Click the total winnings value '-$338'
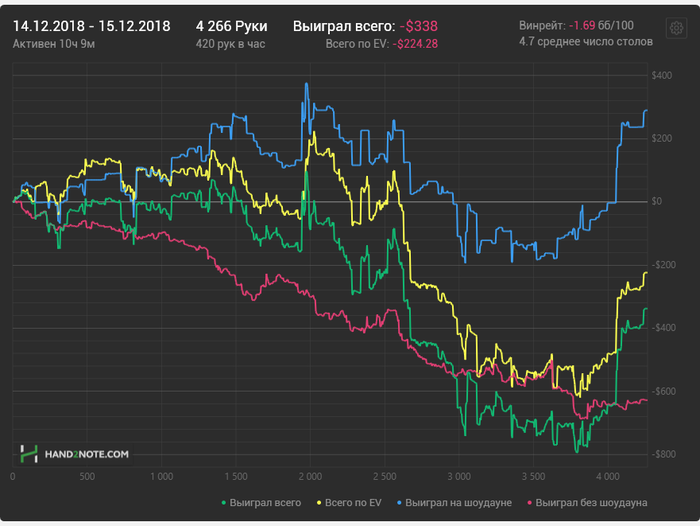This screenshot has width=700, height=526. (418, 26)
